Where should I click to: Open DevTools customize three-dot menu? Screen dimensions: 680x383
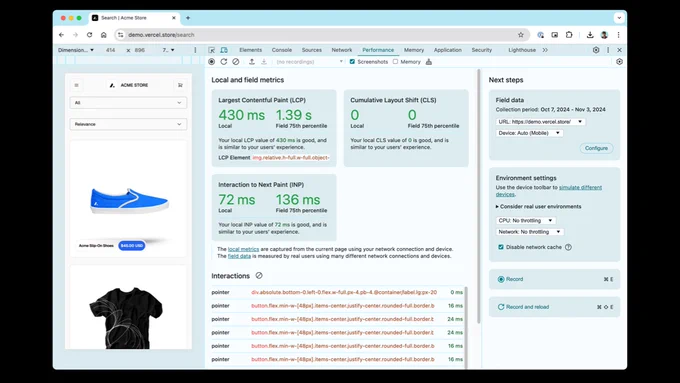click(x=608, y=50)
